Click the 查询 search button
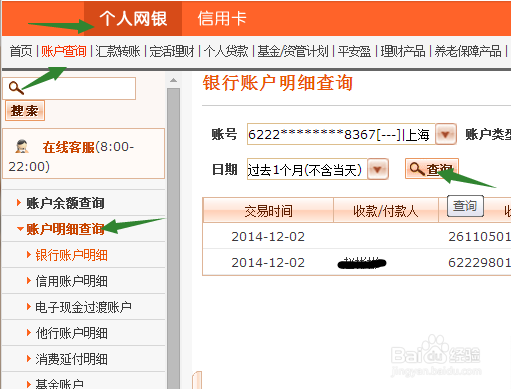The width and height of the screenshot is (511, 389). [432, 169]
